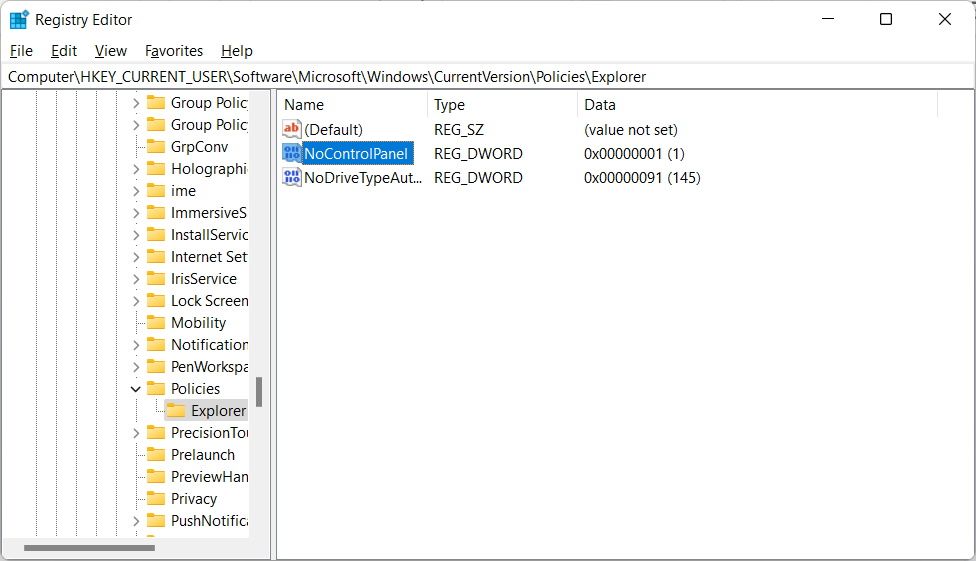Click the (Default) string value icon
Screen dimensions: 976x561
pyautogui.click(x=291, y=130)
